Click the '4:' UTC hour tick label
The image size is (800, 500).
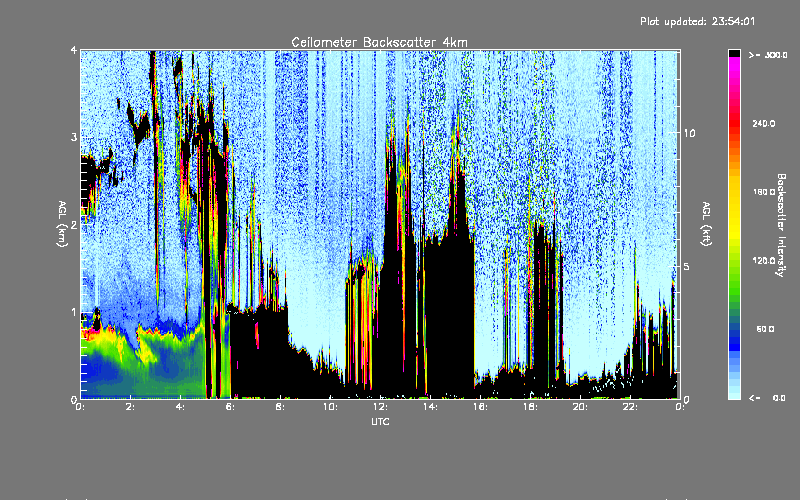click(181, 407)
